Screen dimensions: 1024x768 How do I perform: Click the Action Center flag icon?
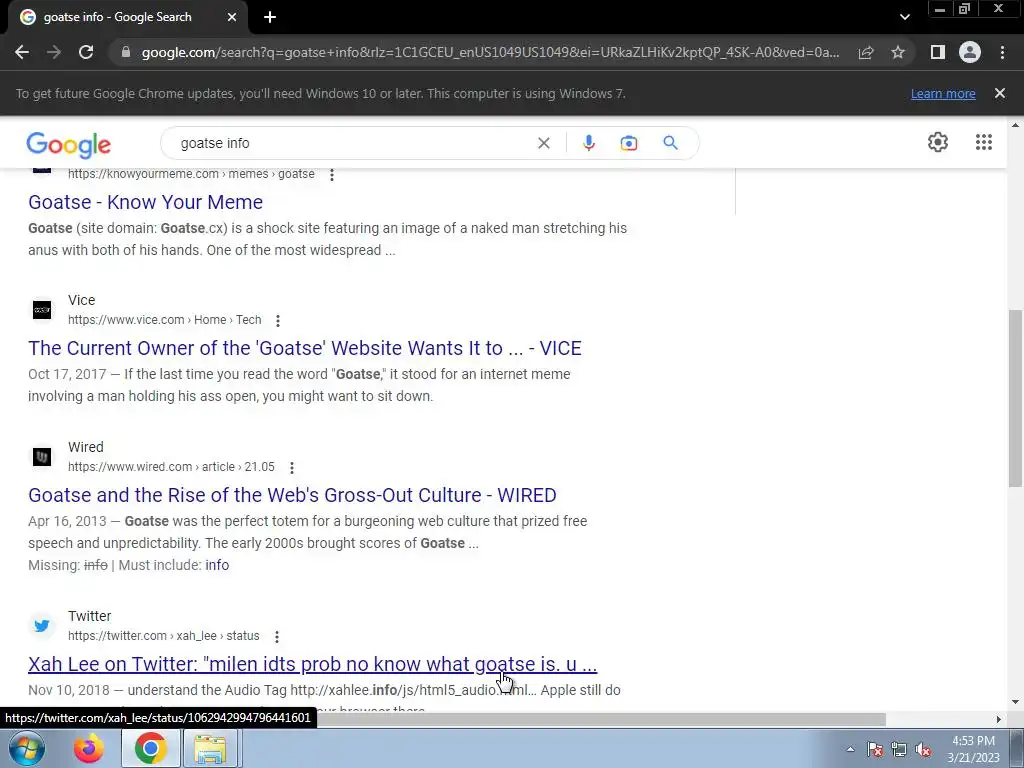tap(875, 749)
